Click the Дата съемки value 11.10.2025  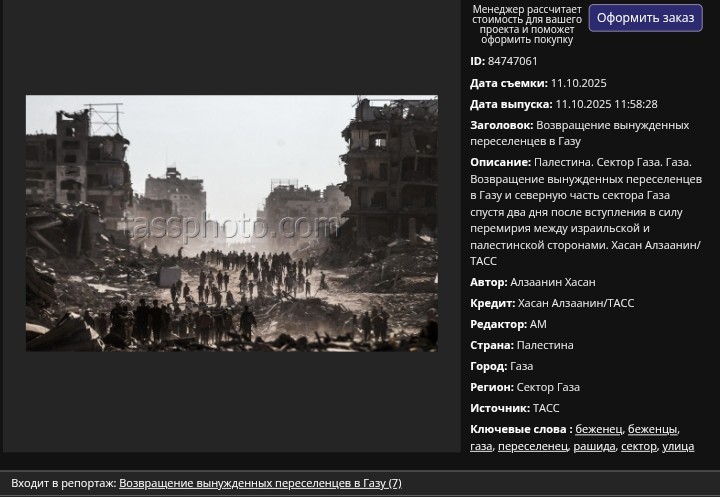[578, 83]
